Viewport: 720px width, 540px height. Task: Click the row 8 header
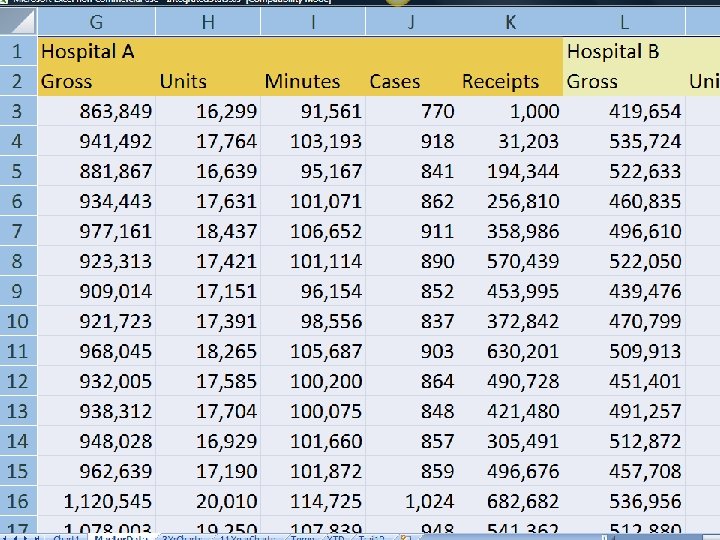coord(18,262)
